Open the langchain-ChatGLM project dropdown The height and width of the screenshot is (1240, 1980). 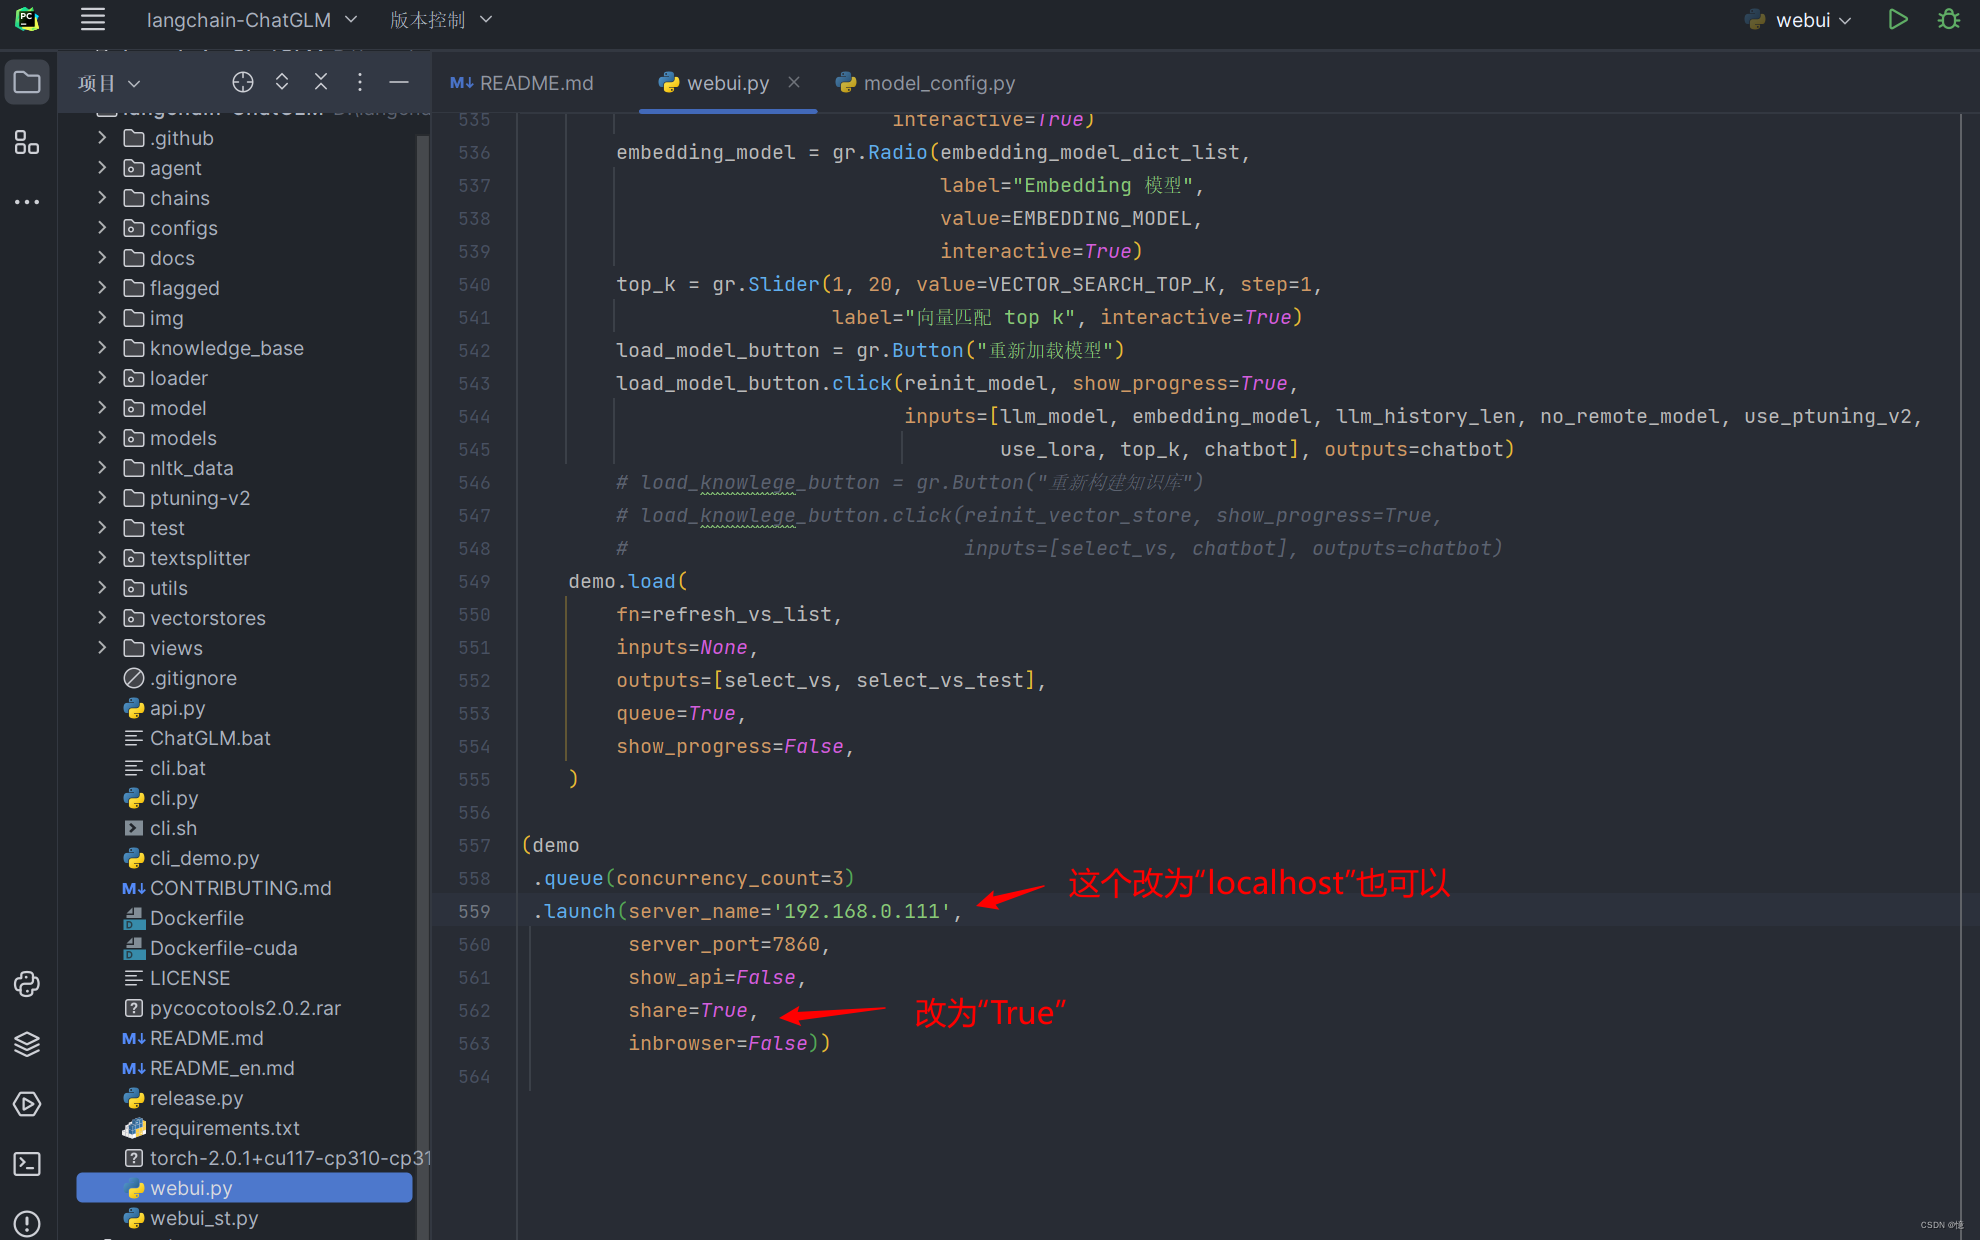tap(252, 20)
